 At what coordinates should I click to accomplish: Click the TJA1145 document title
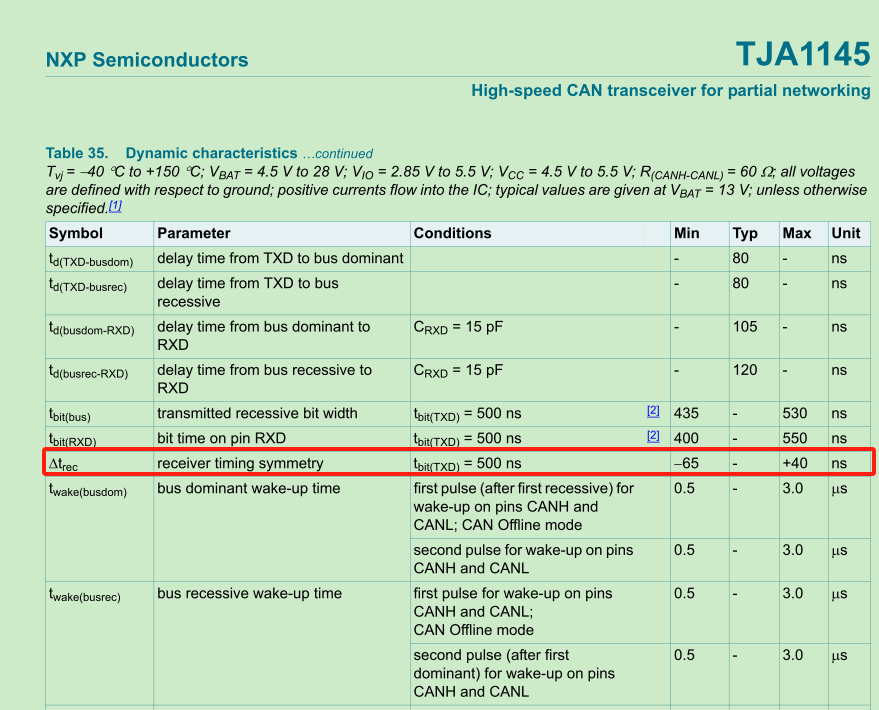tap(800, 55)
